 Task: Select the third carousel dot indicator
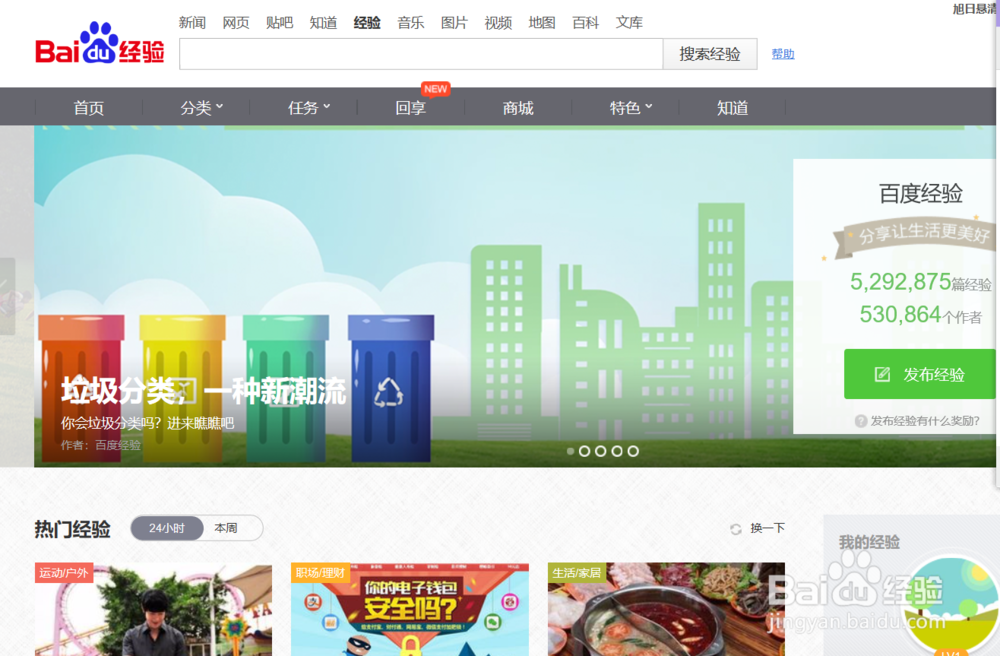(x=600, y=451)
